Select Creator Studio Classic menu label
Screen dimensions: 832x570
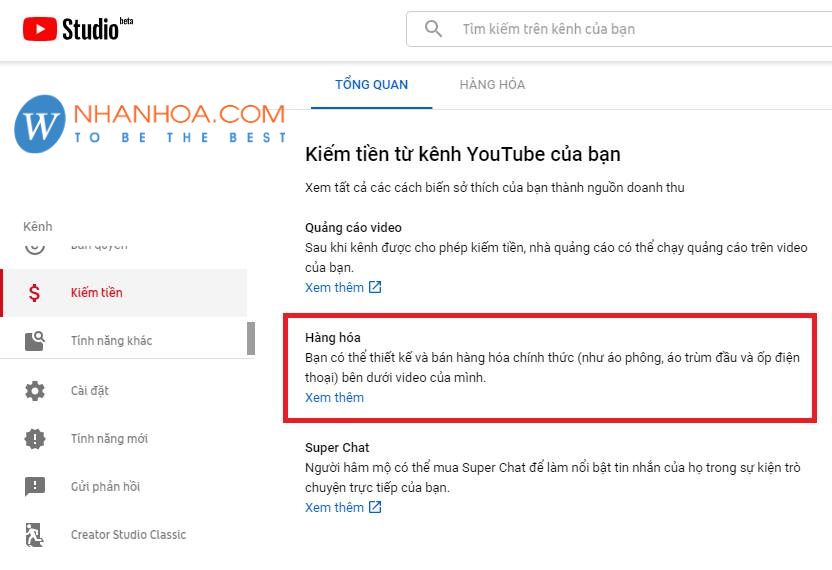(128, 535)
